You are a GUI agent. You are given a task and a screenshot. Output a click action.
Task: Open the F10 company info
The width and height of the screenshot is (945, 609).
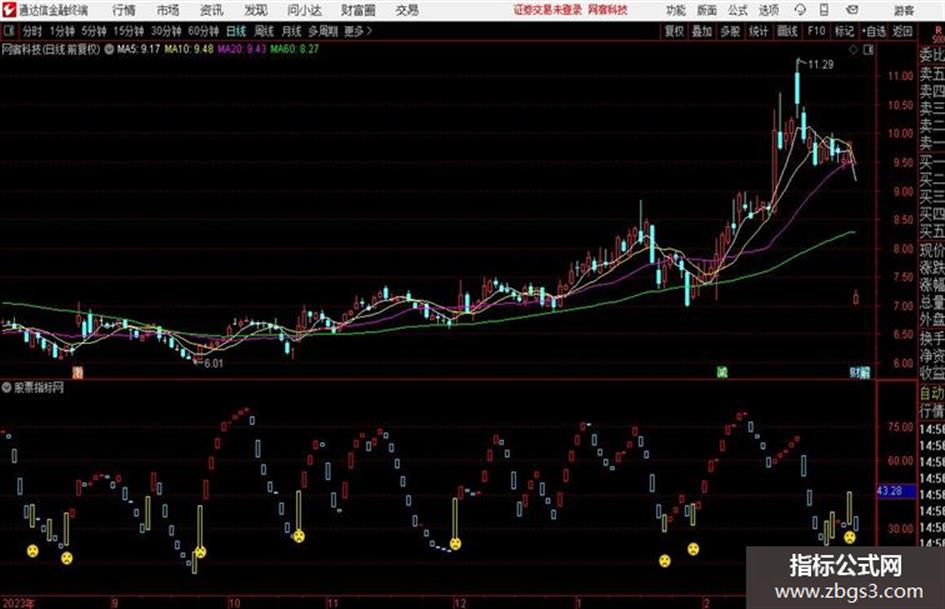[816, 31]
